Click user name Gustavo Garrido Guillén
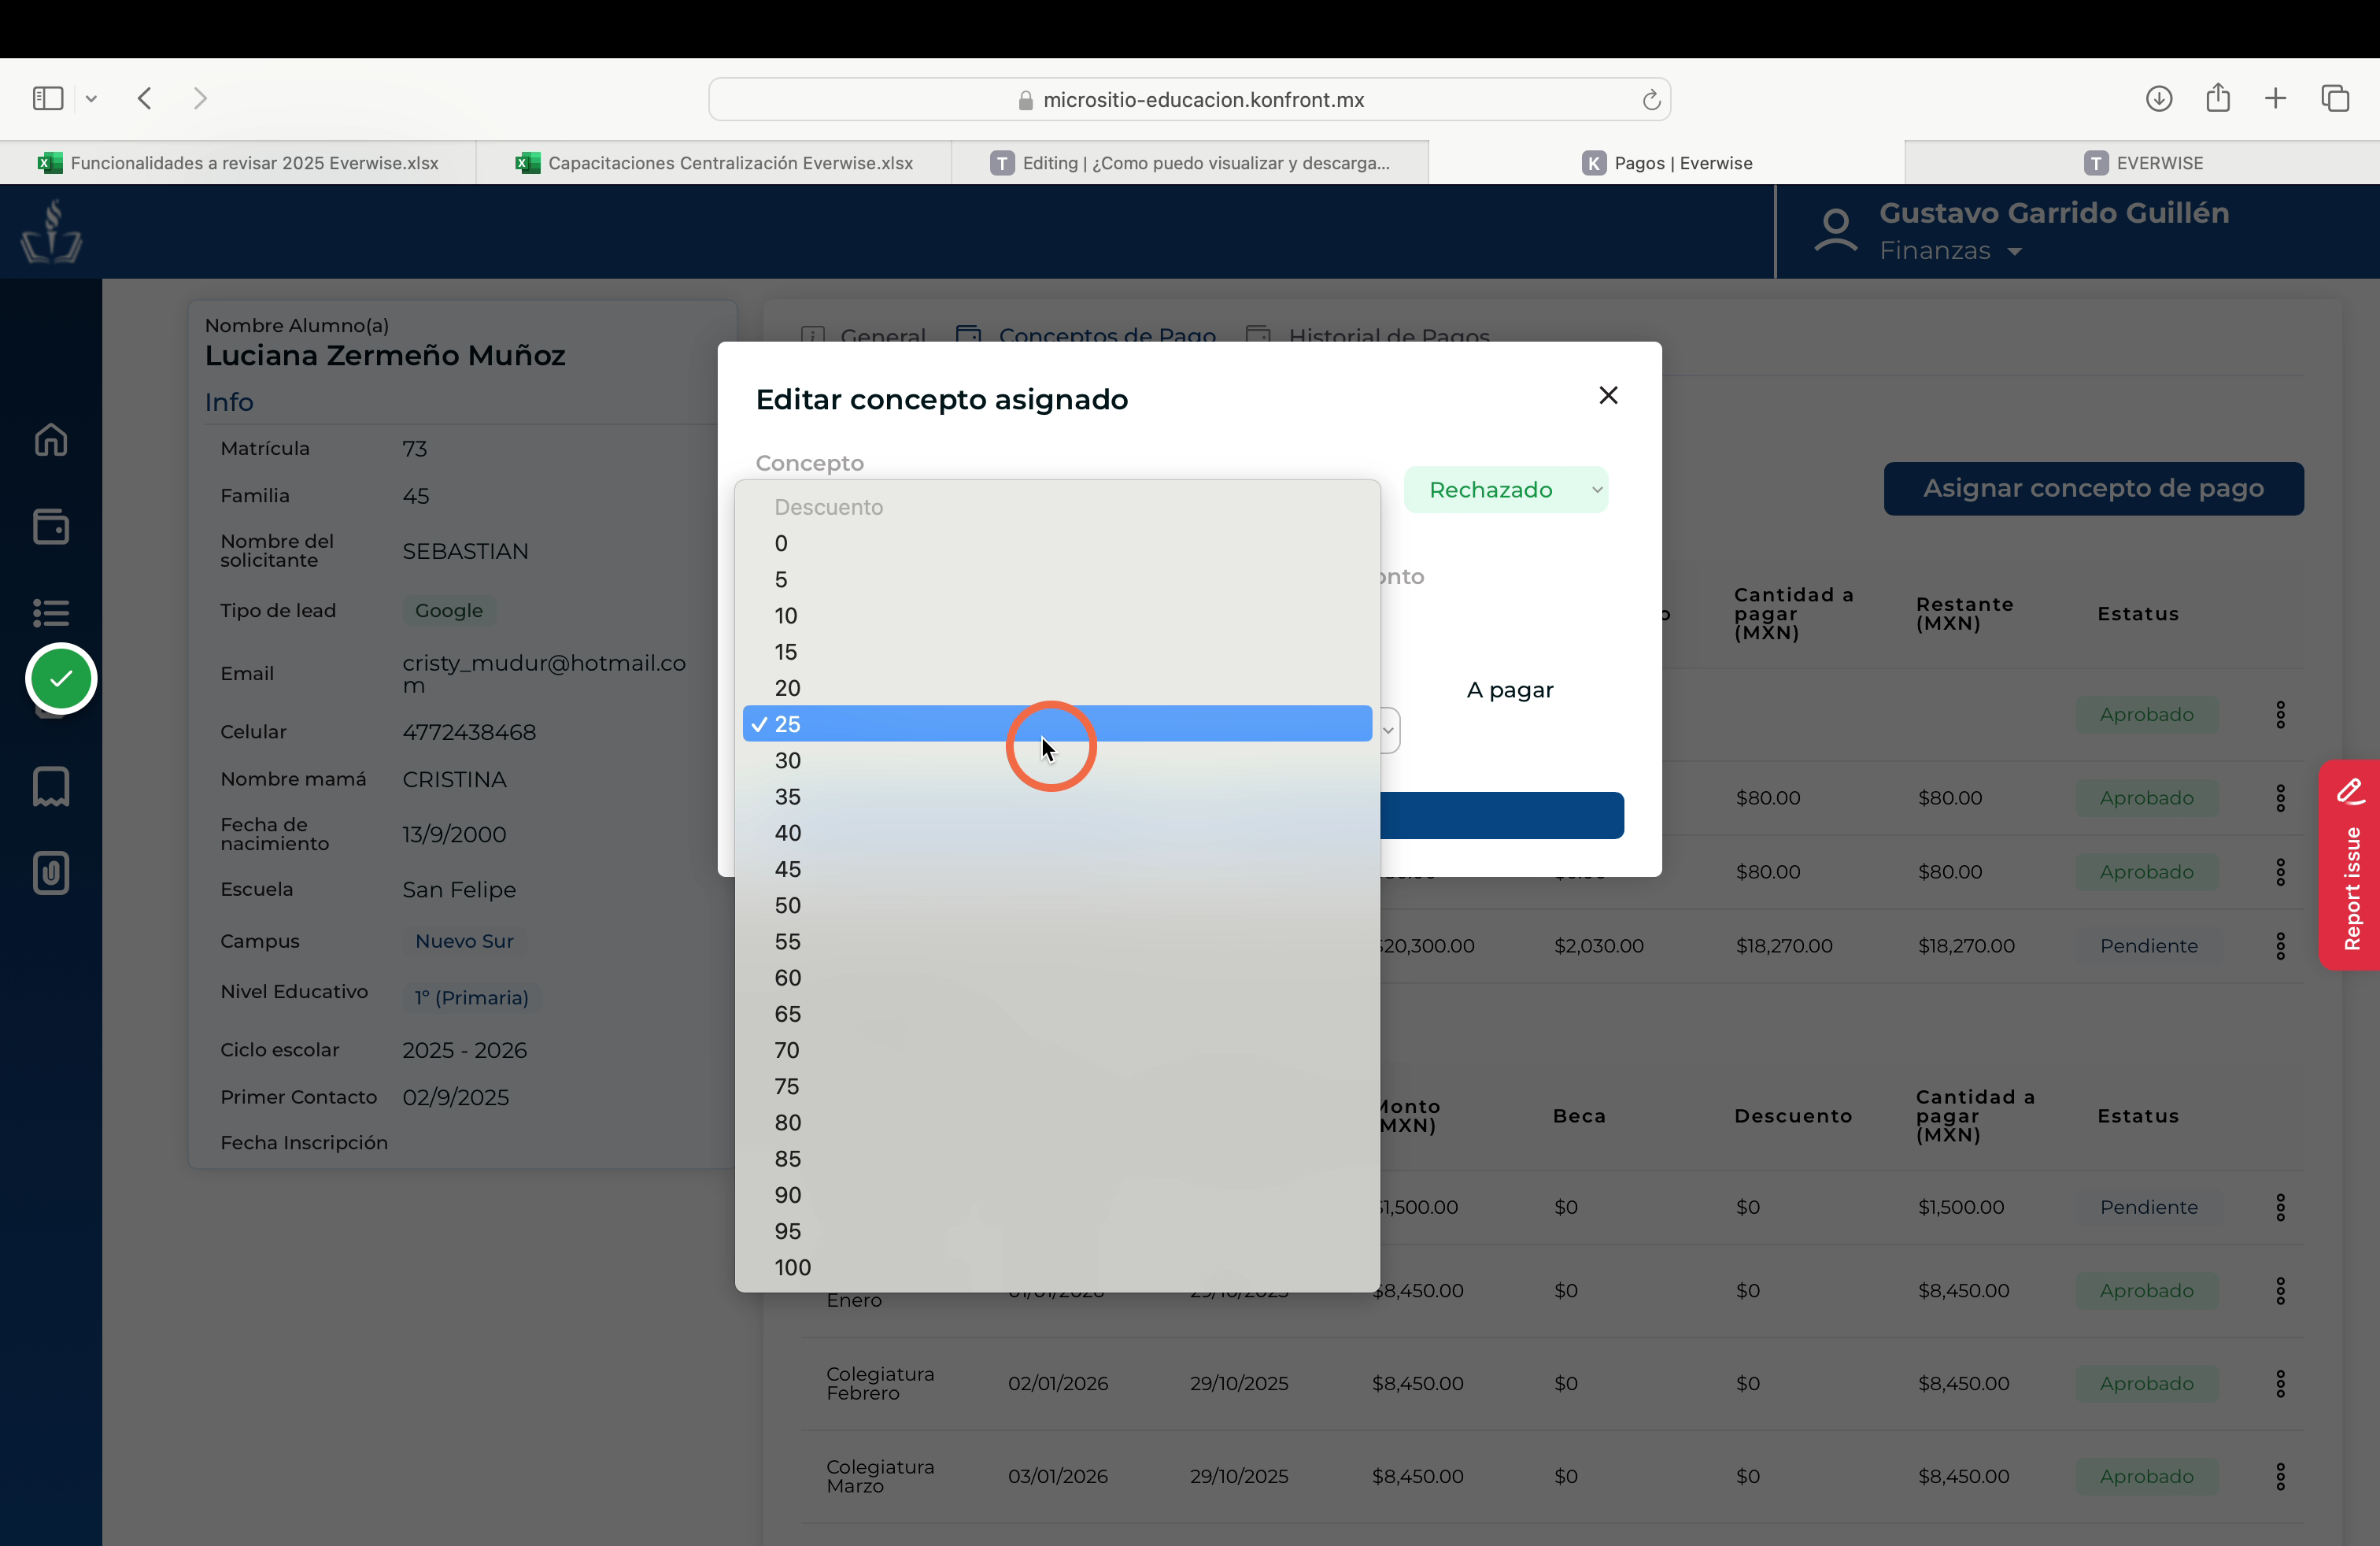The height and width of the screenshot is (1546, 2380). pyautogui.click(x=2054, y=213)
